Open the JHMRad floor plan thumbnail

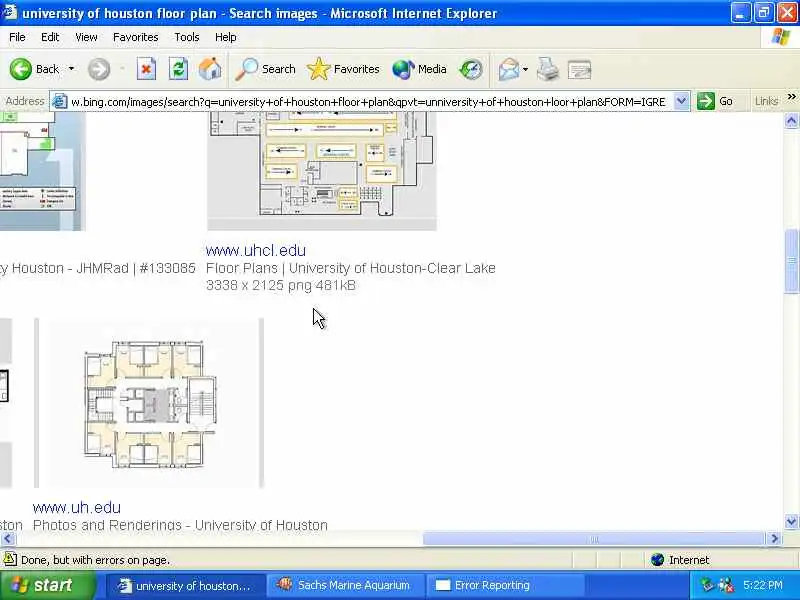coord(42,171)
